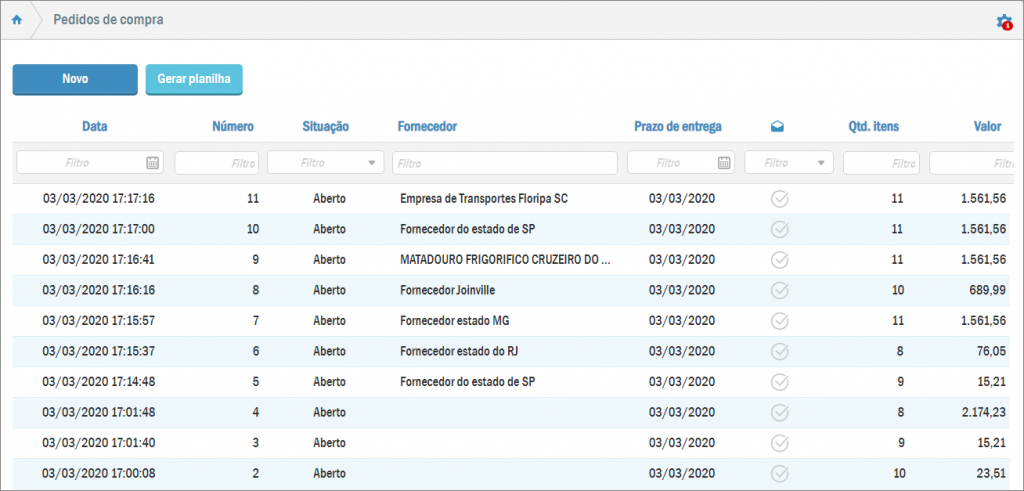This screenshot has width=1024, height=491.
Task: Sort by the envelope email column header
Action: click(778, 127)
